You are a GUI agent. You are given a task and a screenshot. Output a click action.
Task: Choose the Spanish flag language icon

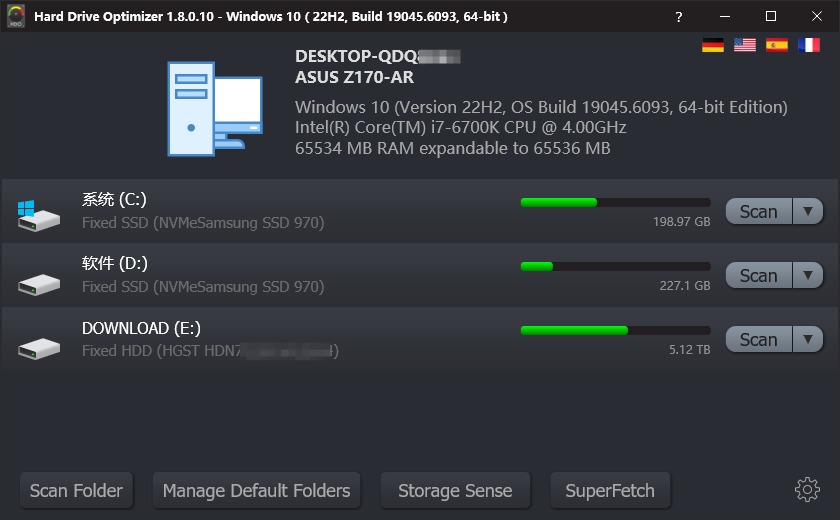click(x=777, y=46)
